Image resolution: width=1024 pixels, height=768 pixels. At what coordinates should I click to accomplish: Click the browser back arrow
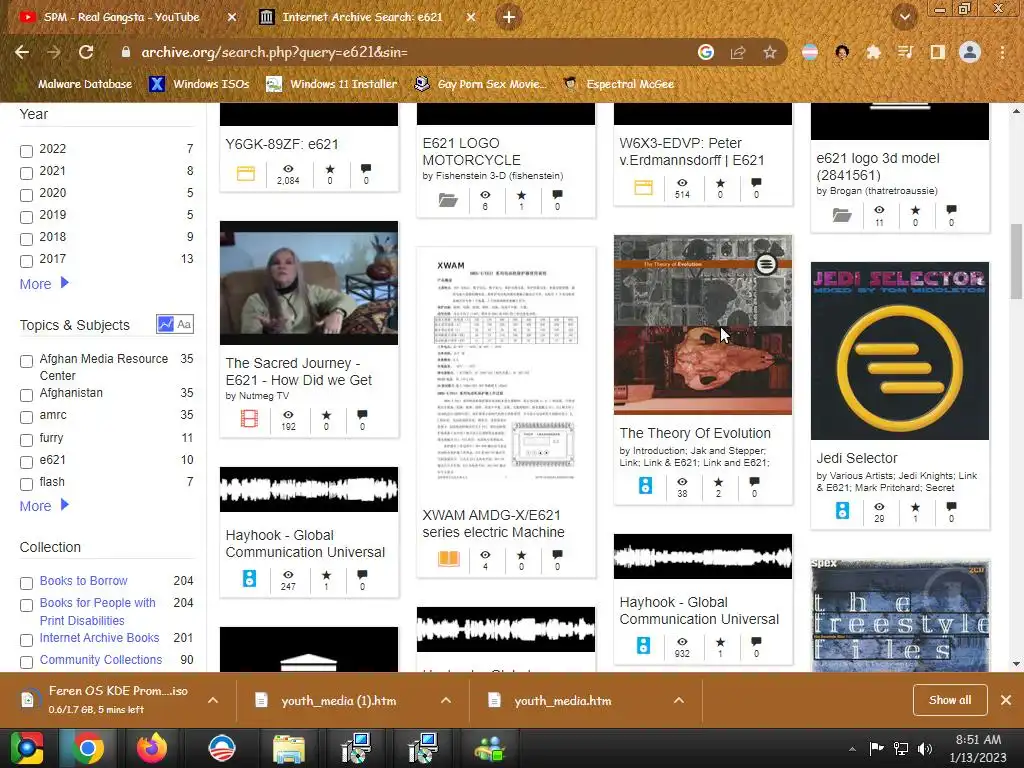coord(22,52)
